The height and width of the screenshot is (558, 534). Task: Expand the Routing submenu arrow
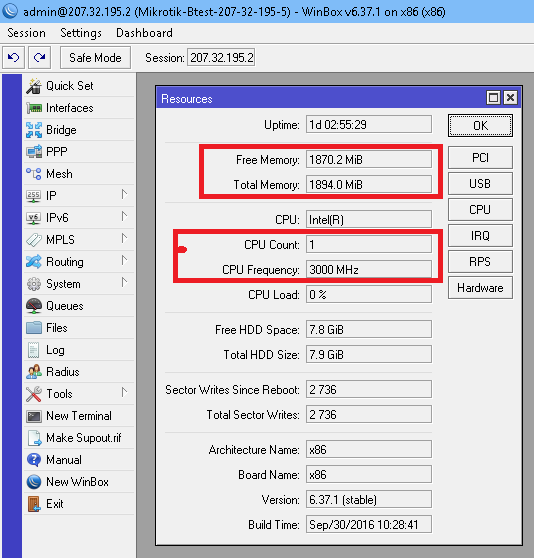pos(124,260)
